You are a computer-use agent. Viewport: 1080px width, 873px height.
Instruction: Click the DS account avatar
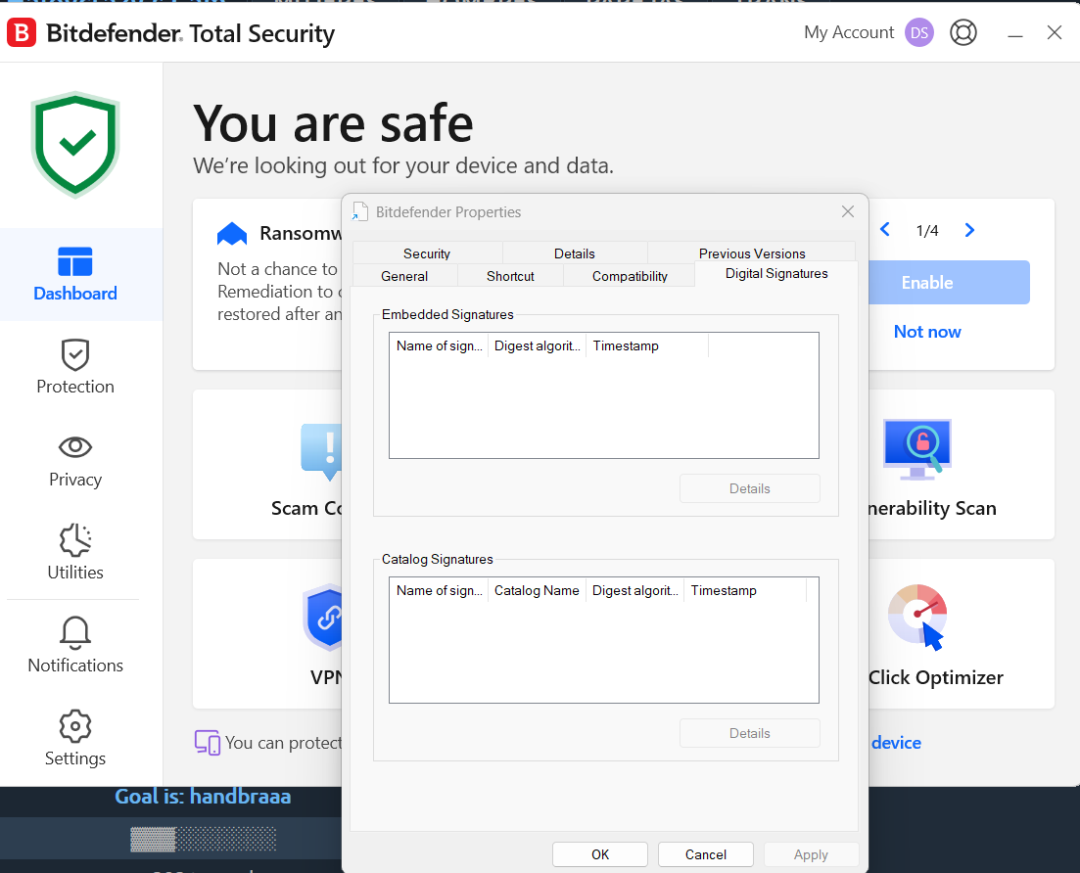click(919, 32)
